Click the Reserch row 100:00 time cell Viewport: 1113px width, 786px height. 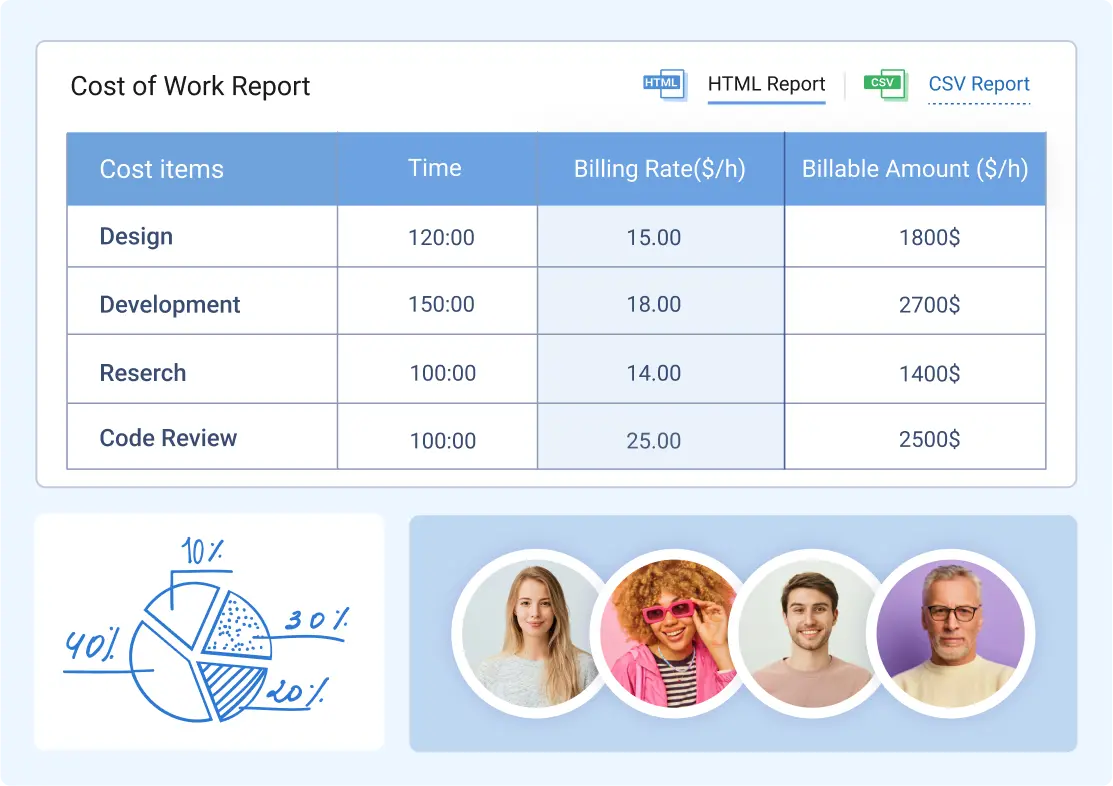(437, 369)
